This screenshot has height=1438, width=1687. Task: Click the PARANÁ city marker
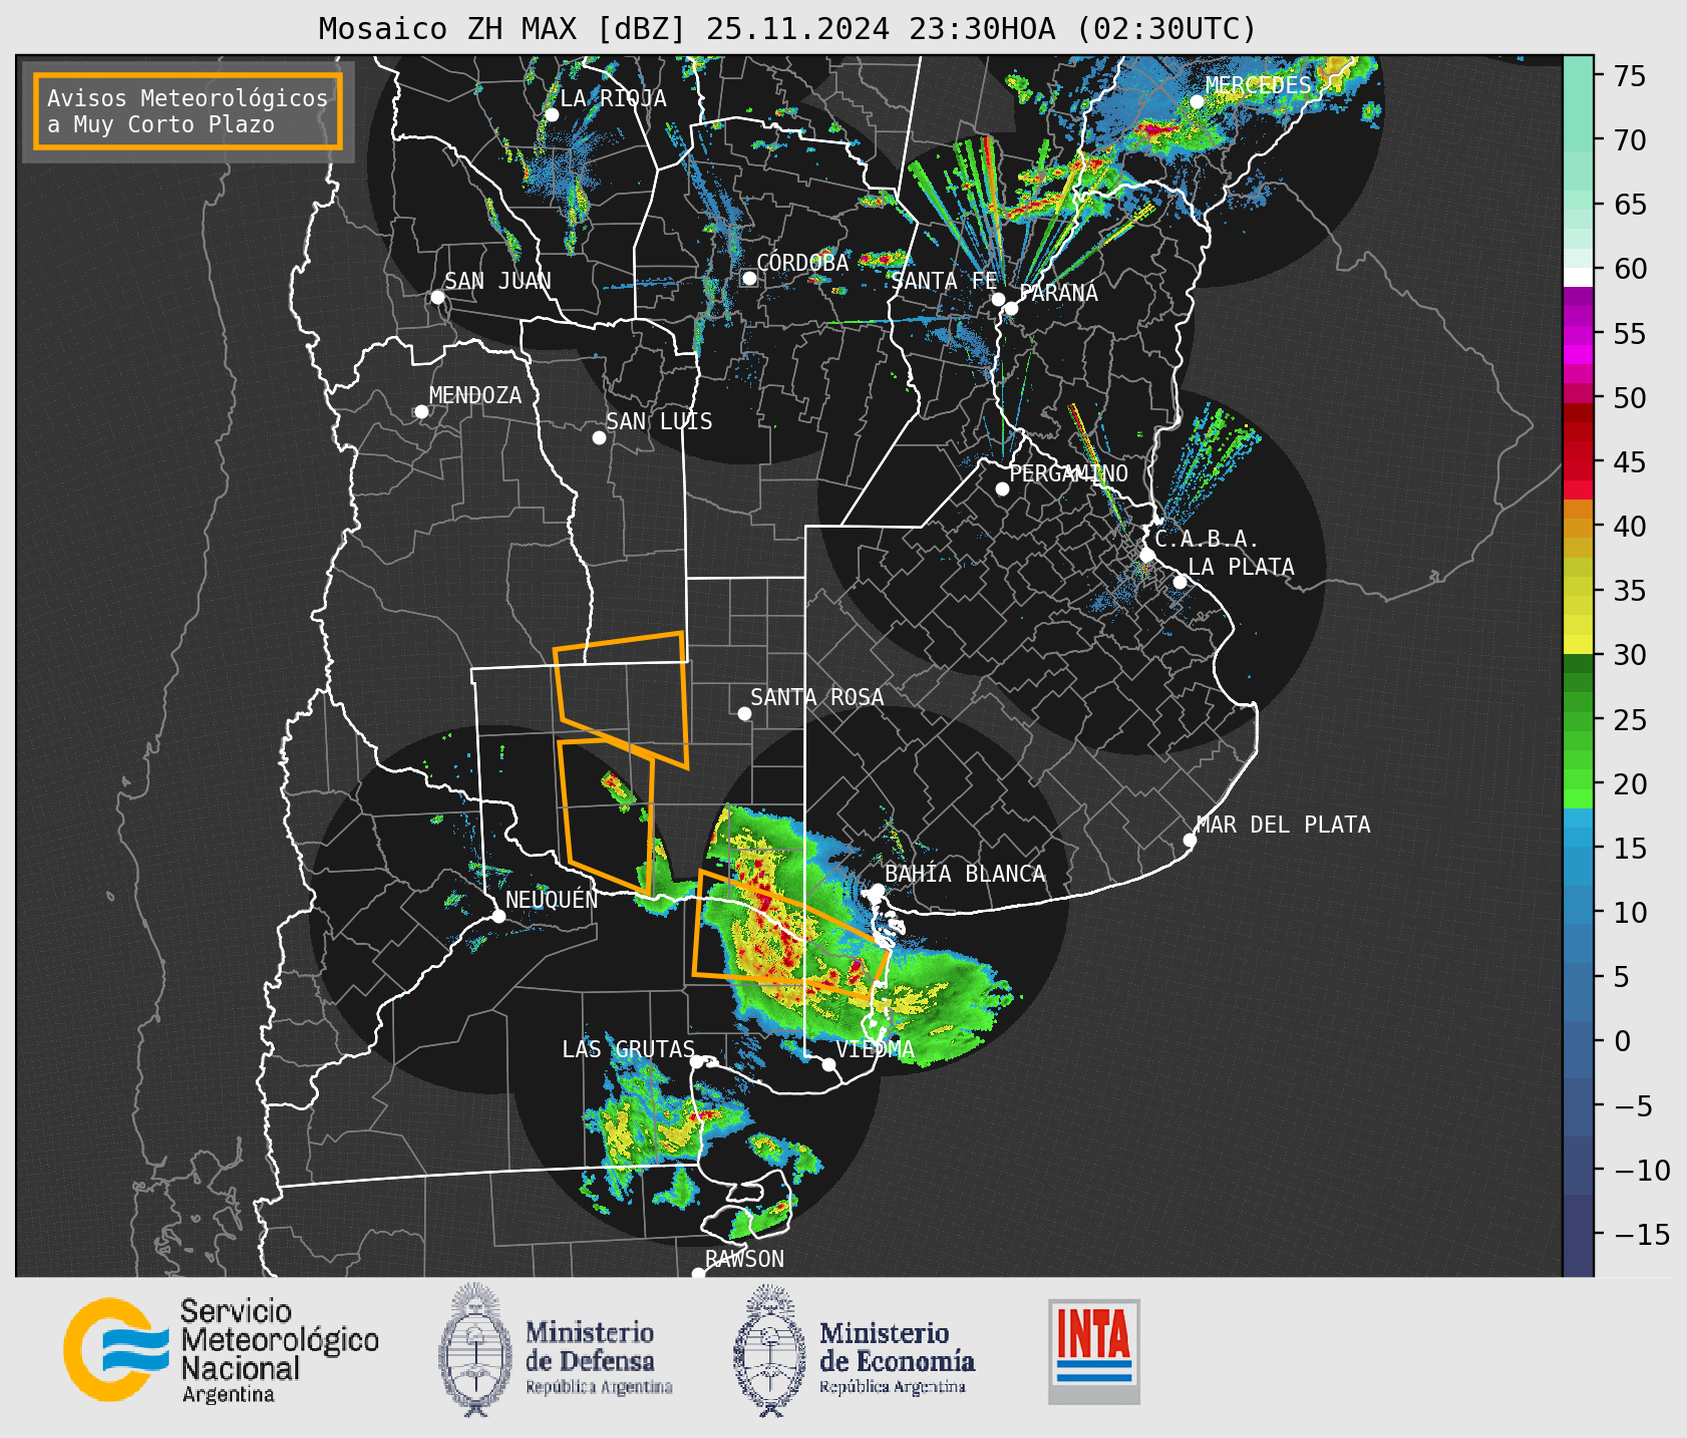(x=1011, y=308)
